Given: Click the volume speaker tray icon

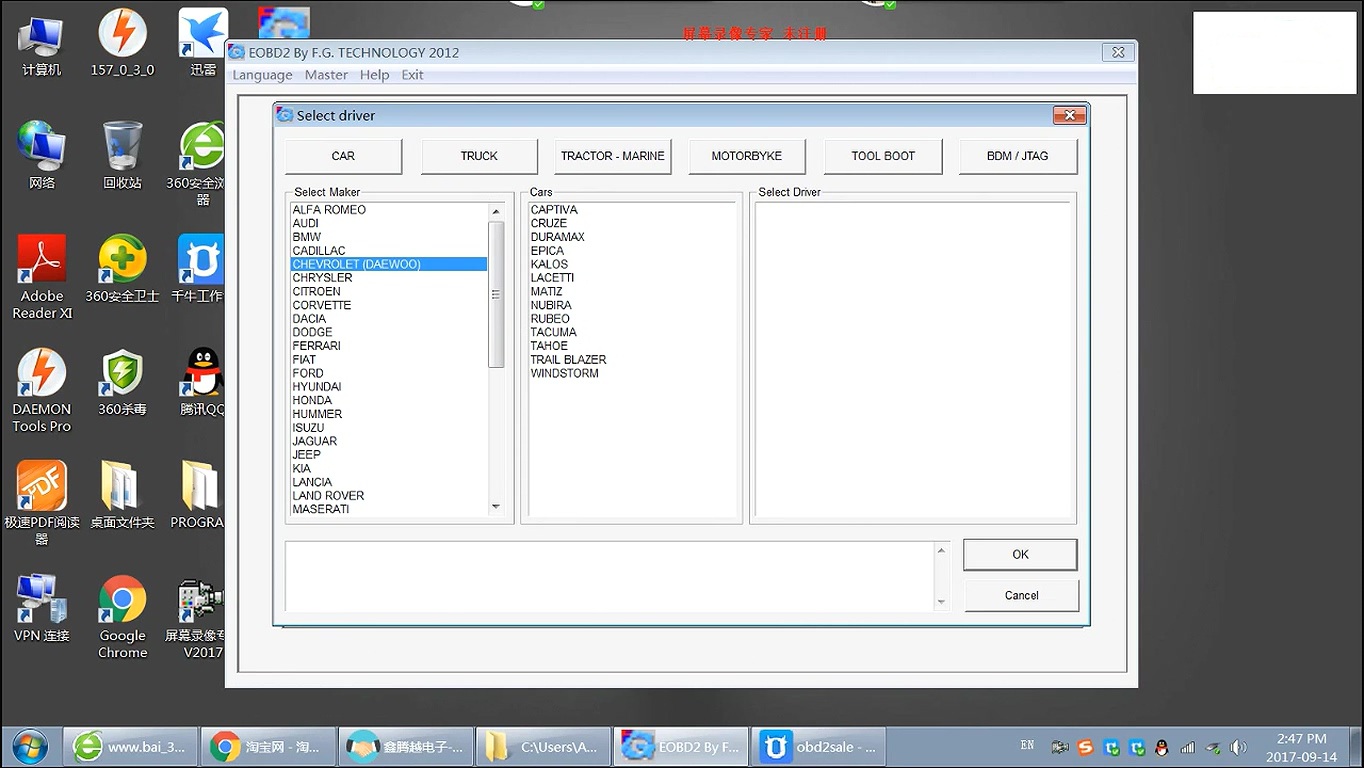Looking at the screenshot, I should 1238,747.
